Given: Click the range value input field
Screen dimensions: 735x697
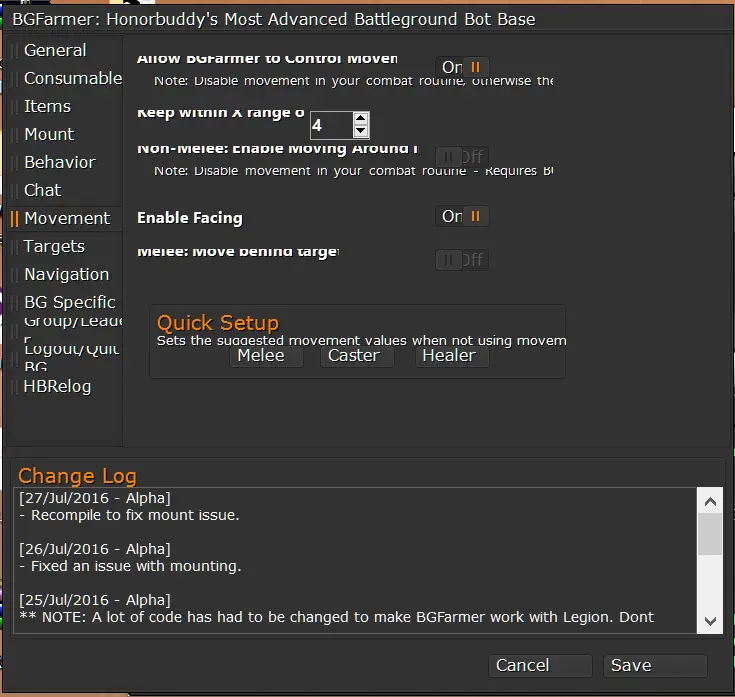Looking at the screenshot, I should (x=331, y=125).
